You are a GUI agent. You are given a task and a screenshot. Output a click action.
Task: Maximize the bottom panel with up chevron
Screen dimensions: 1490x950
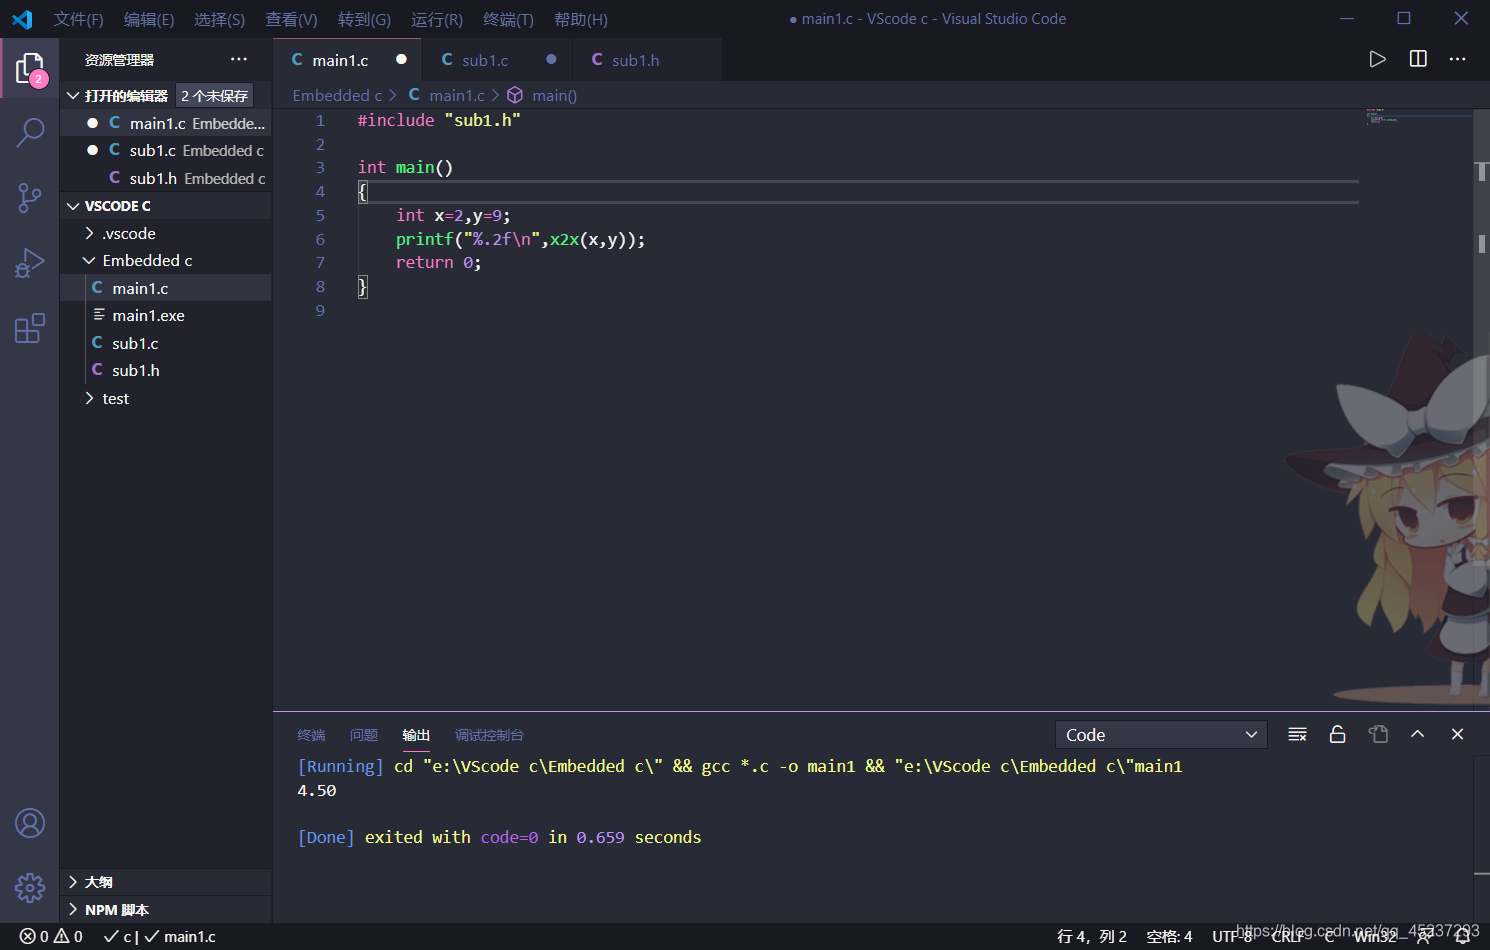[x=1417, y=734]
